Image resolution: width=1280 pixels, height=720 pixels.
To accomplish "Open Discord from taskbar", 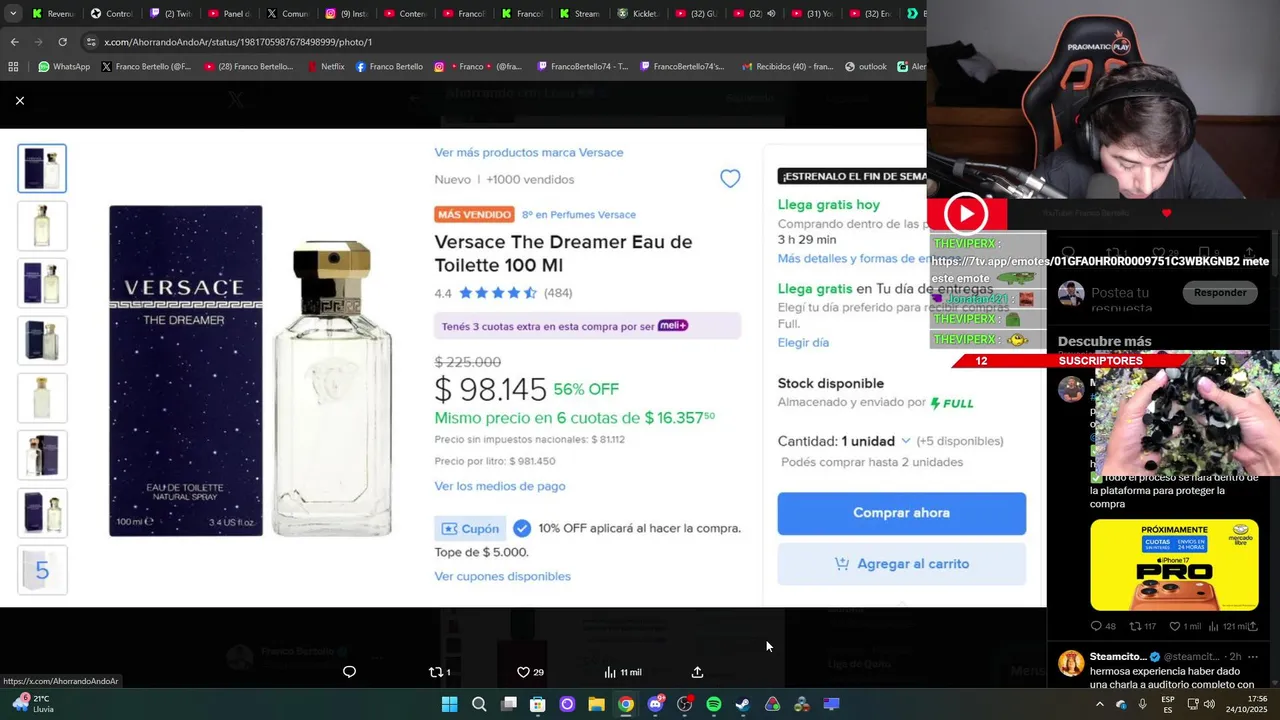I will 655,704.
